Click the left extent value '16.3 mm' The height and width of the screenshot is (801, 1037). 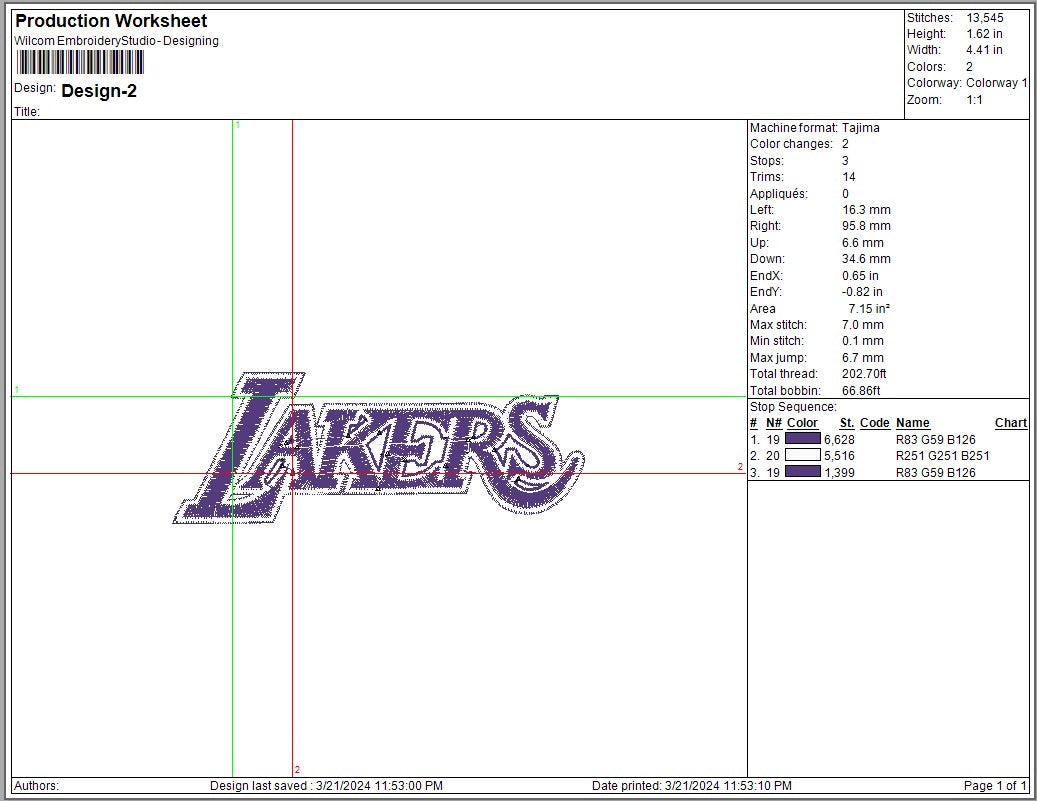(x=866, y=210)
